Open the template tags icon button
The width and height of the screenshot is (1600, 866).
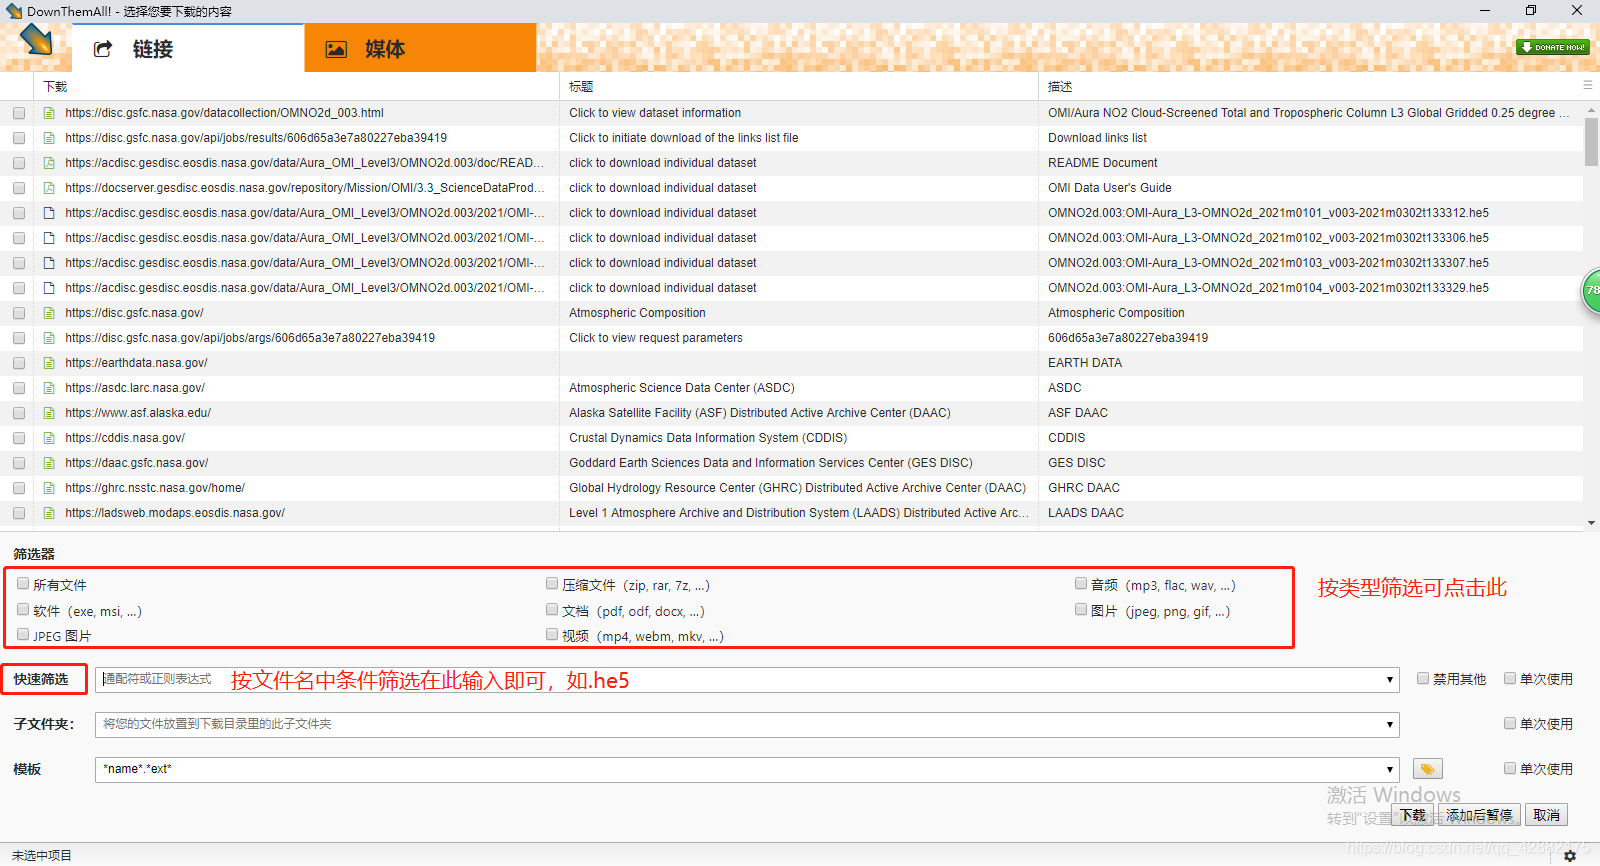tap(1427, 769)
